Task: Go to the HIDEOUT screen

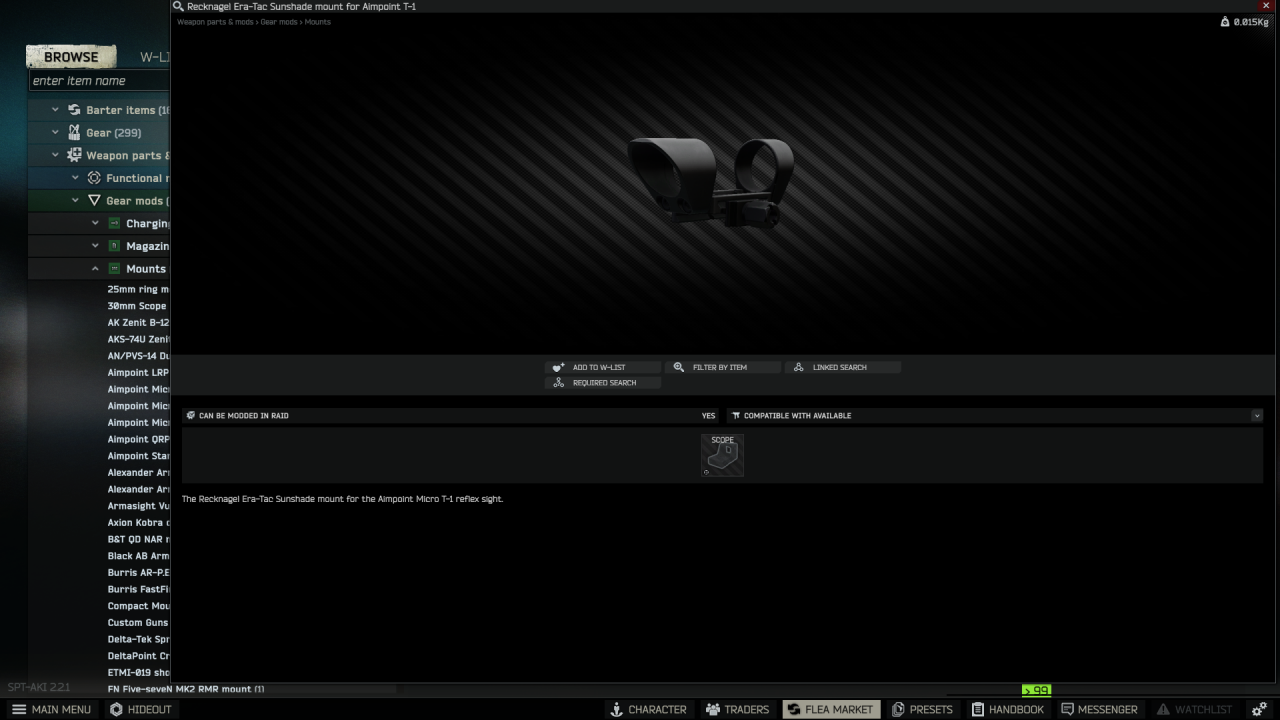Action: pyautogui.click(x=140, y=709)
